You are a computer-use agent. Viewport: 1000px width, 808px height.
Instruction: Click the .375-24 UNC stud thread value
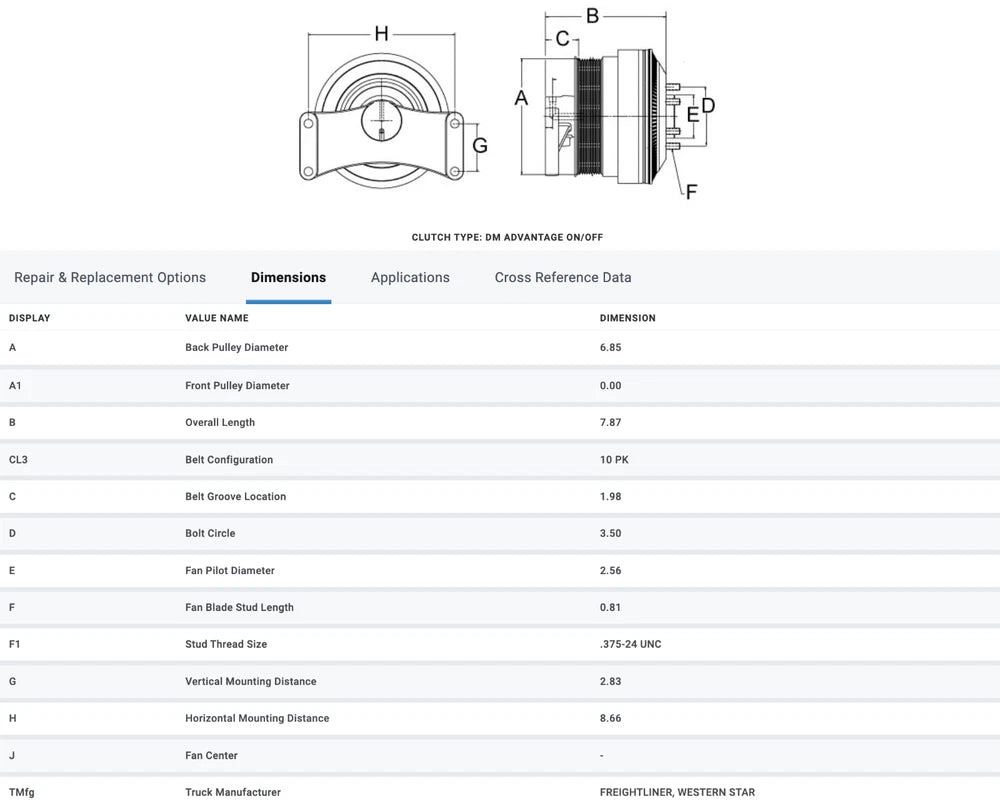[630, 645]
